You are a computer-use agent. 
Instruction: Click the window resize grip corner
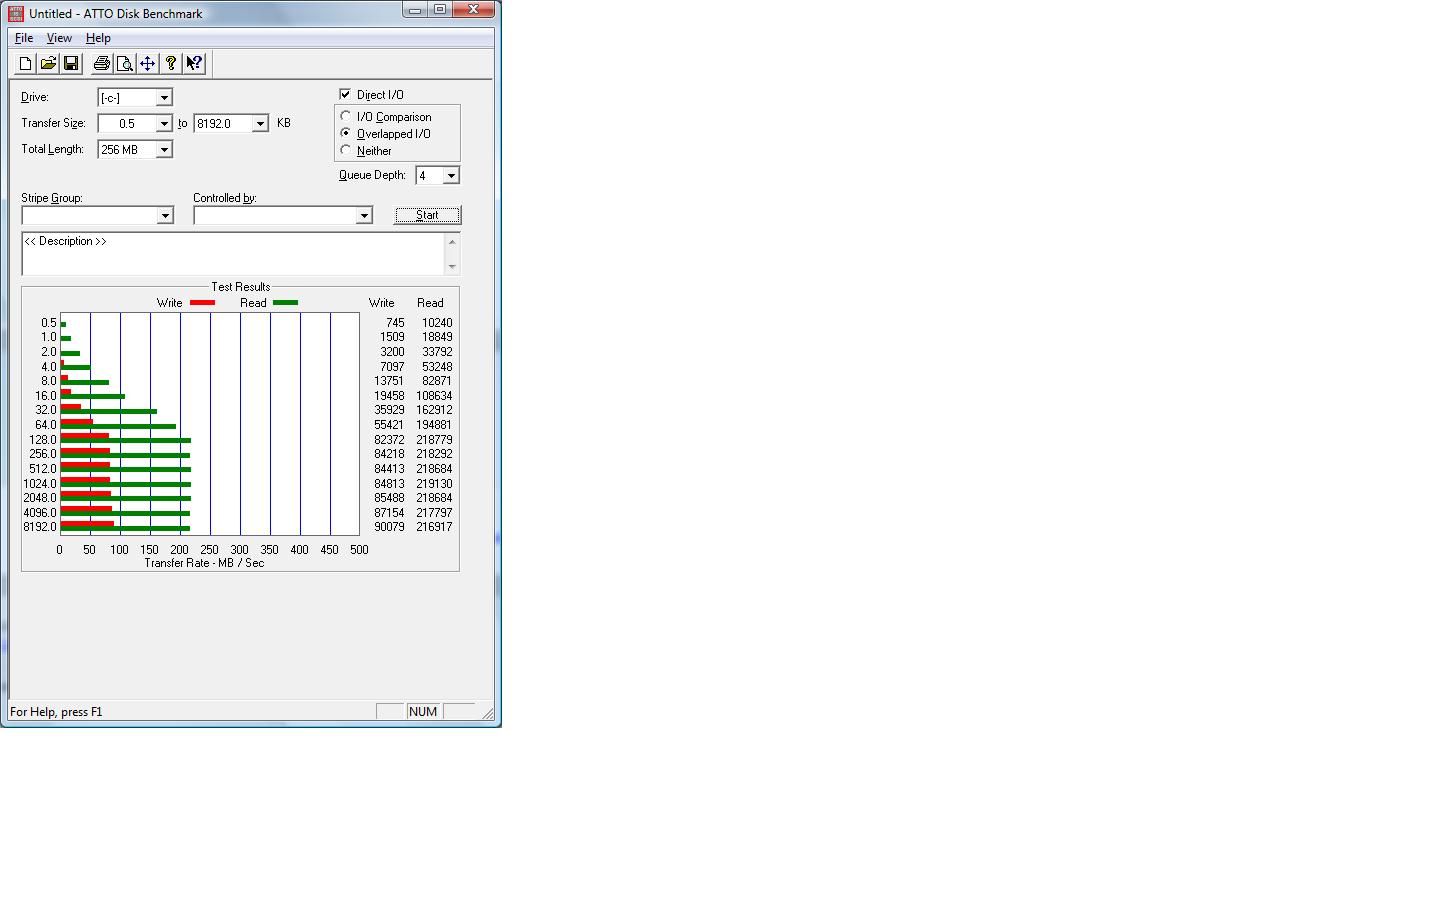[x=487, y=713]
